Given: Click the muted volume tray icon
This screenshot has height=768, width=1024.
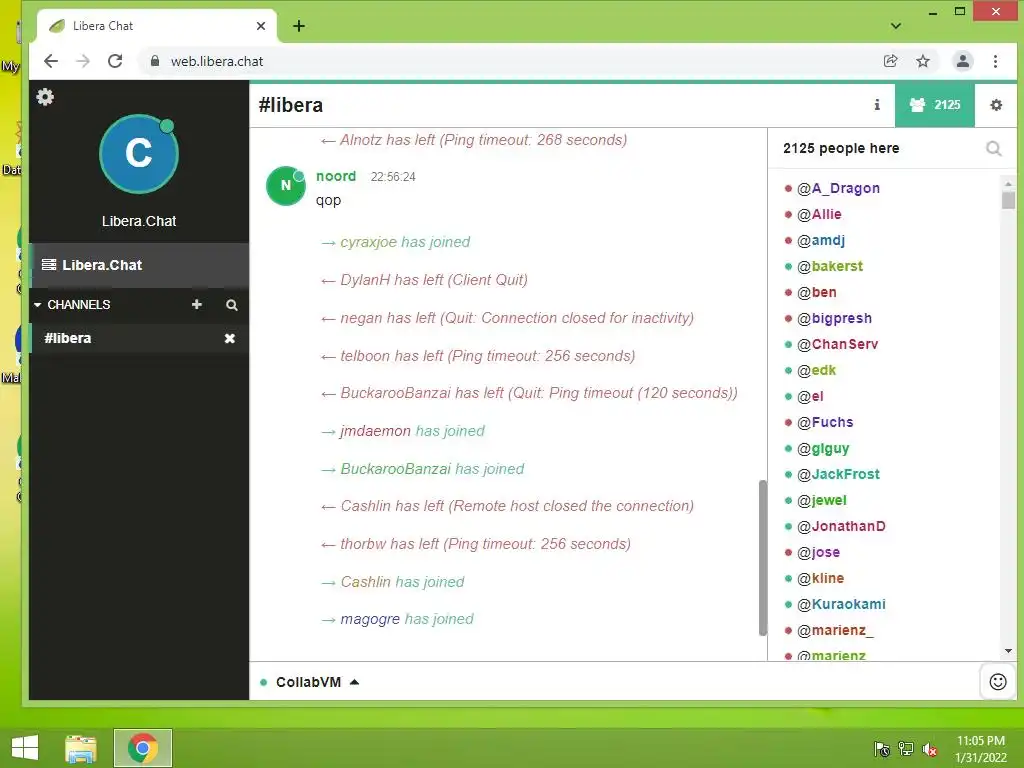Looking at the screenshot, I should click(930, 749).
